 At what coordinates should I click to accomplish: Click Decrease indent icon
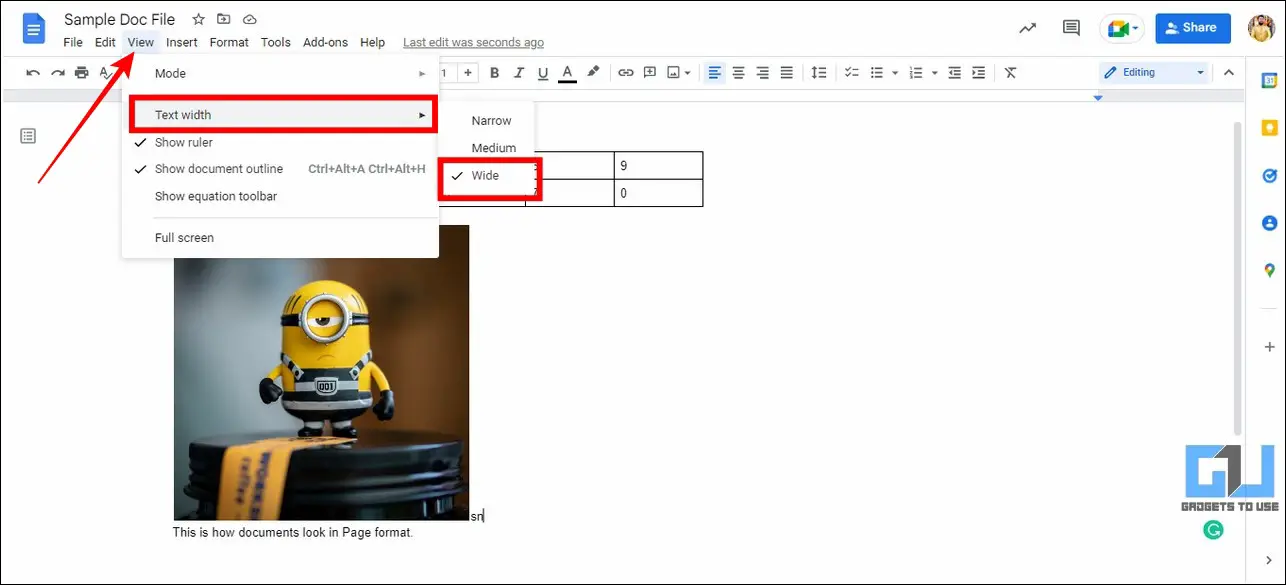955,73
